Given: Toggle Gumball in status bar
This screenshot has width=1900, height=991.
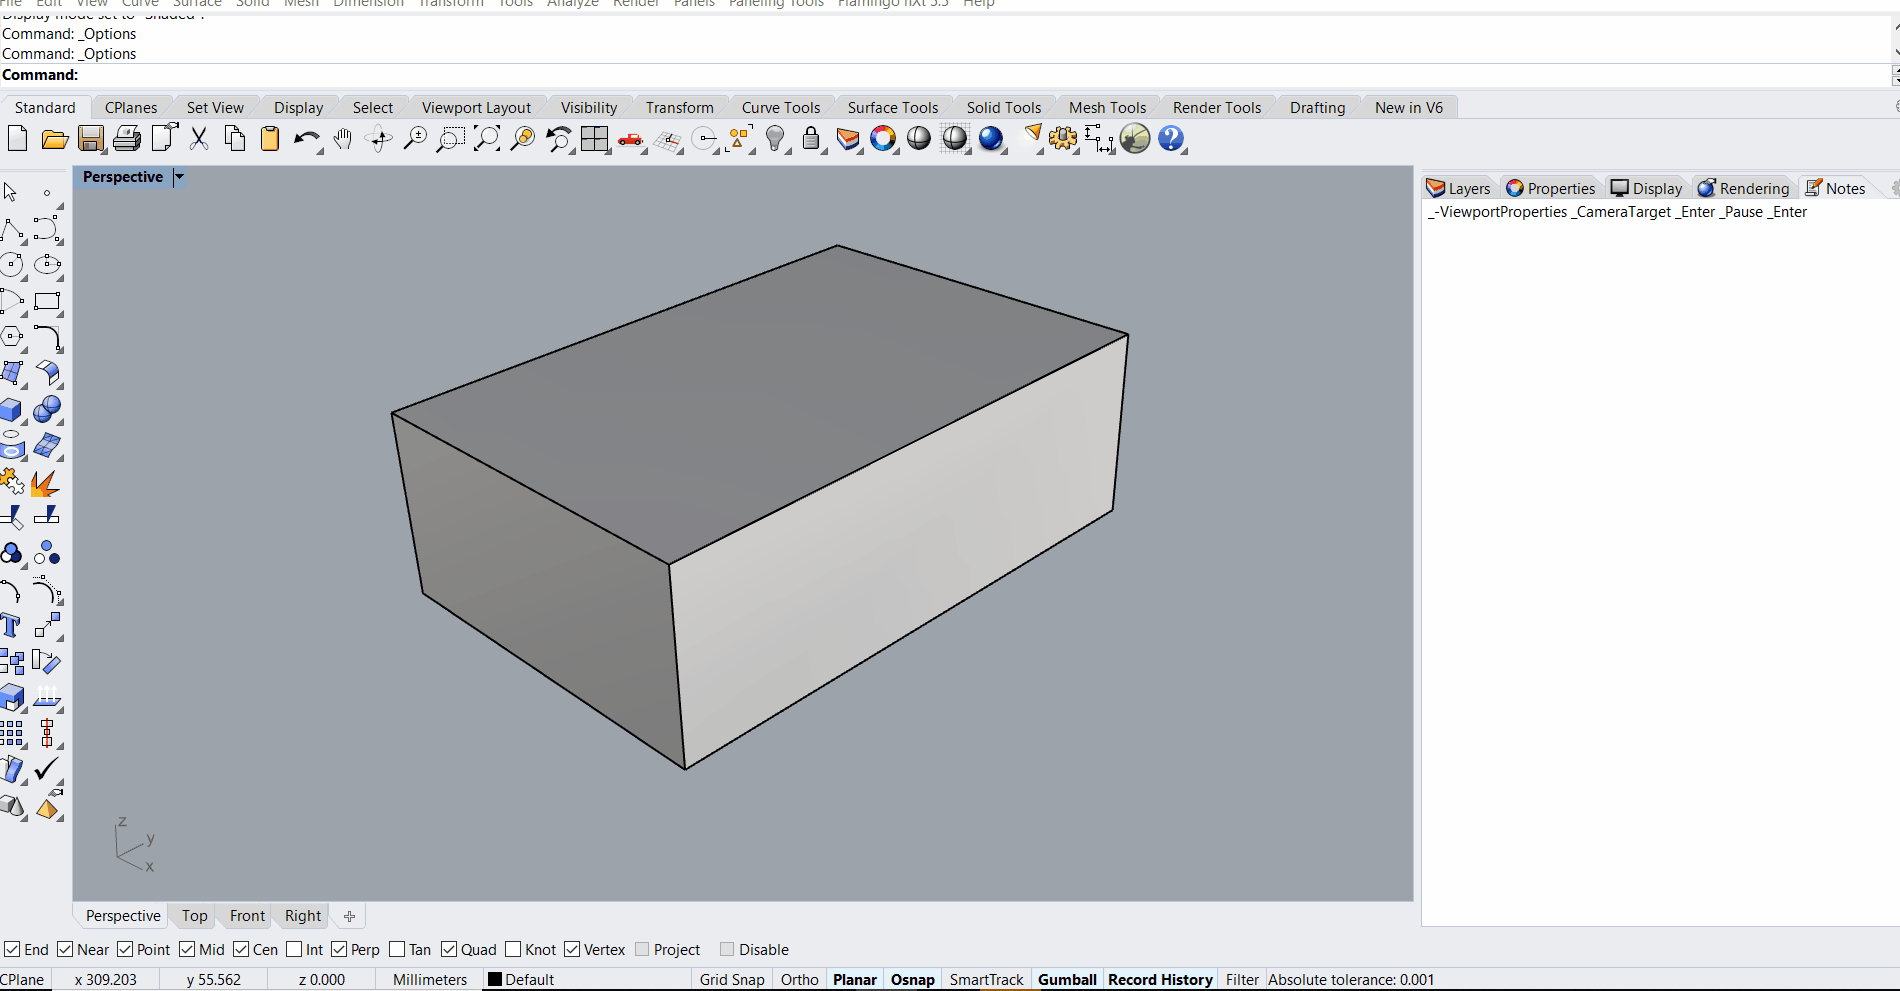Looking at the screenshot, I should tap(1067, 980).
